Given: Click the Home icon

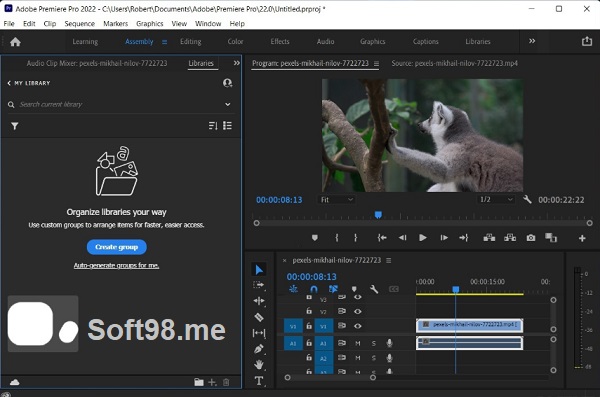Looking at the screenshot, I should [15, 42].
